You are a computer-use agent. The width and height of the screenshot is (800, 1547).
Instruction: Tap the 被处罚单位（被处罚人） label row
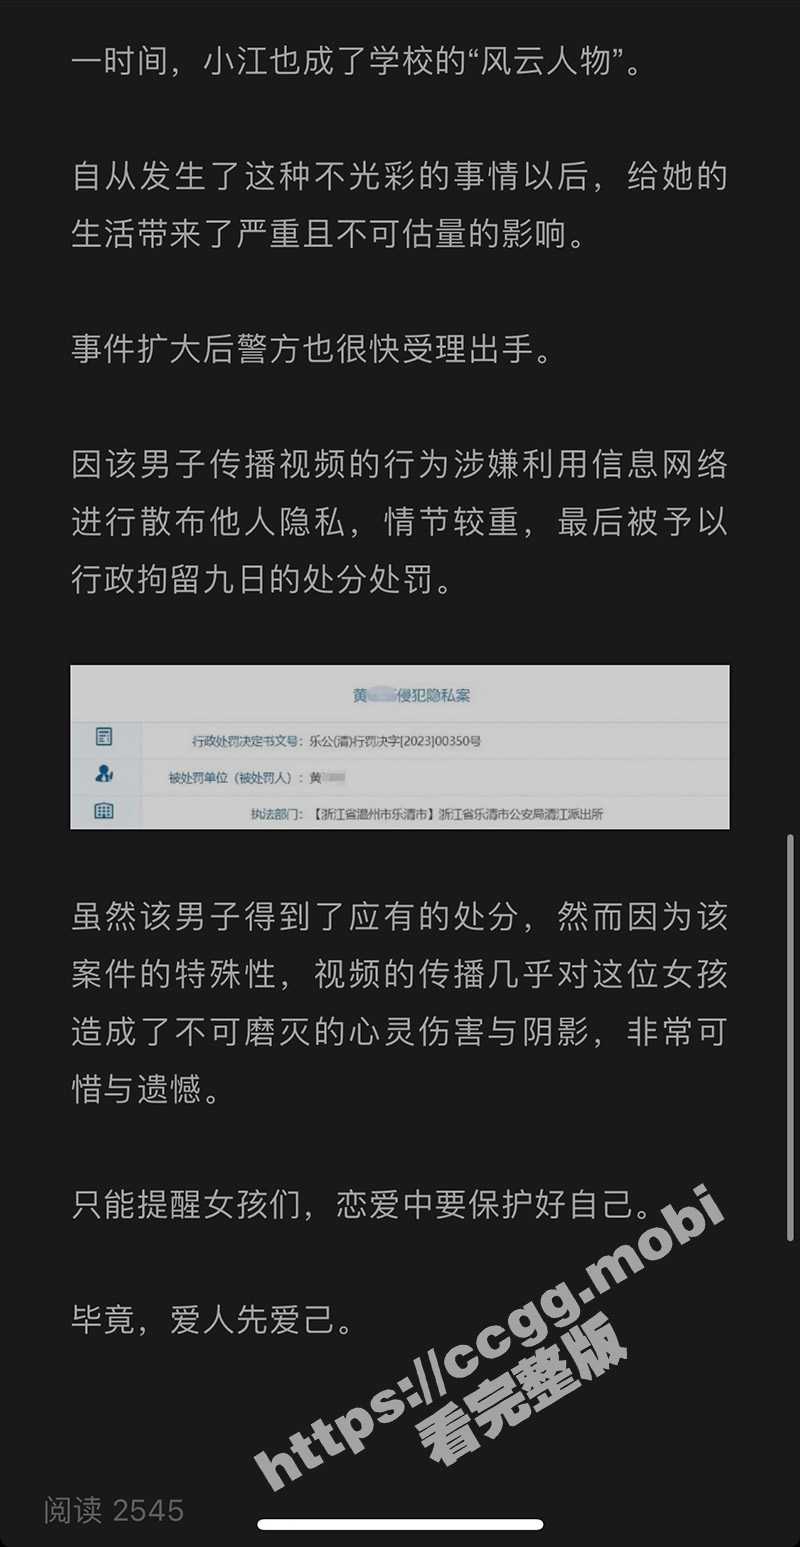coord(400,776)
